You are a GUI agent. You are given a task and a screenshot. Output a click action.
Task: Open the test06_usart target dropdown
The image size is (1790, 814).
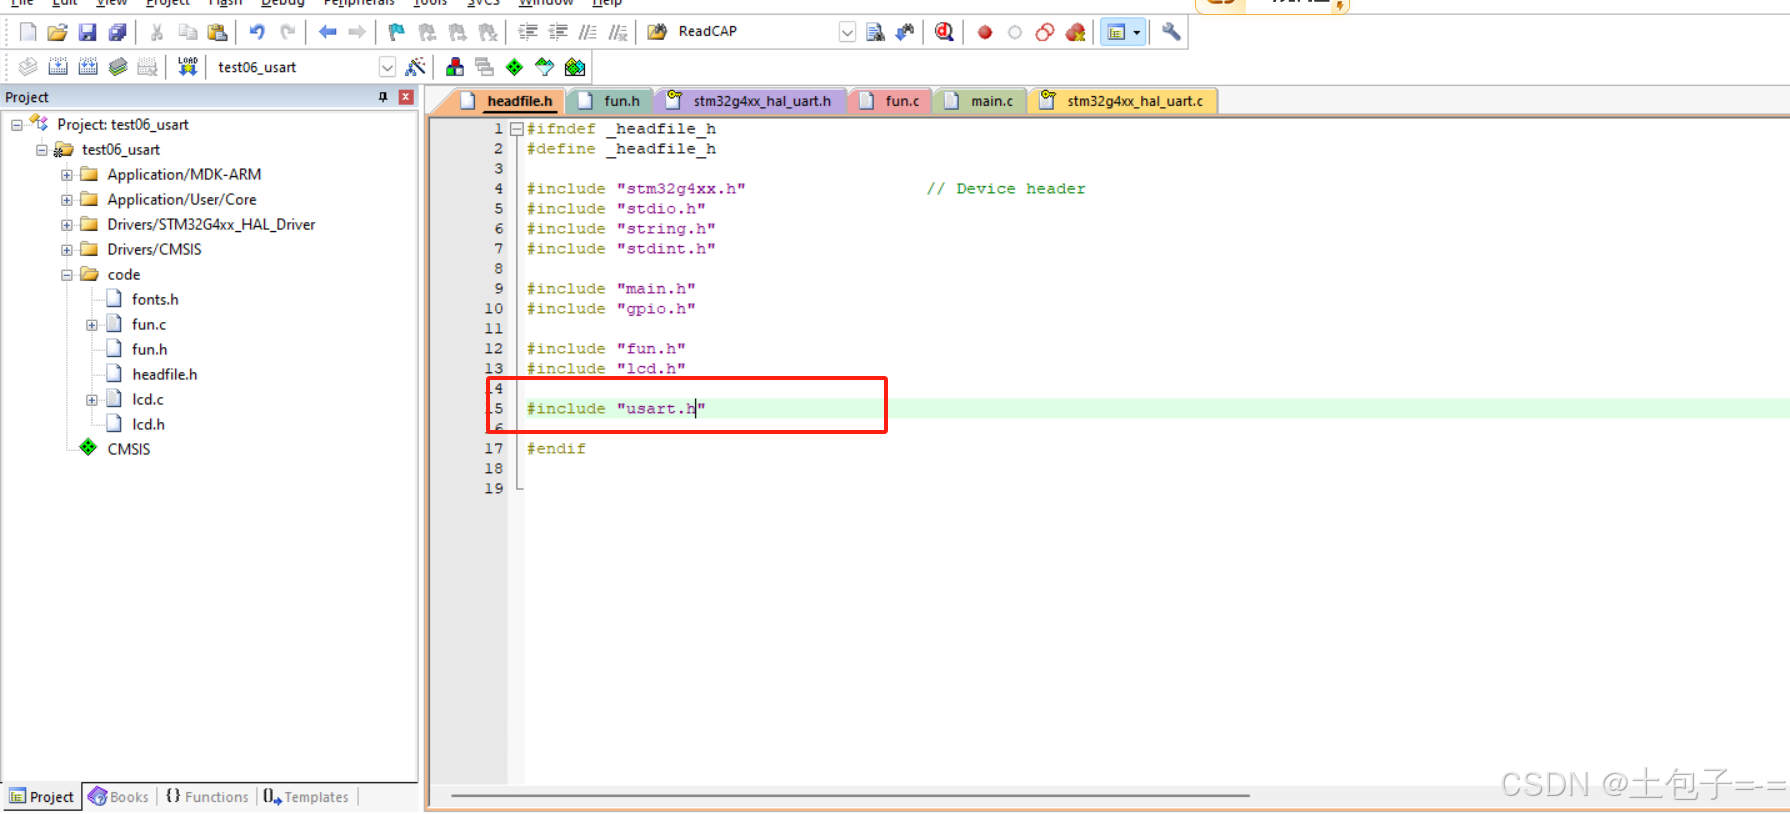coord(387,67)
